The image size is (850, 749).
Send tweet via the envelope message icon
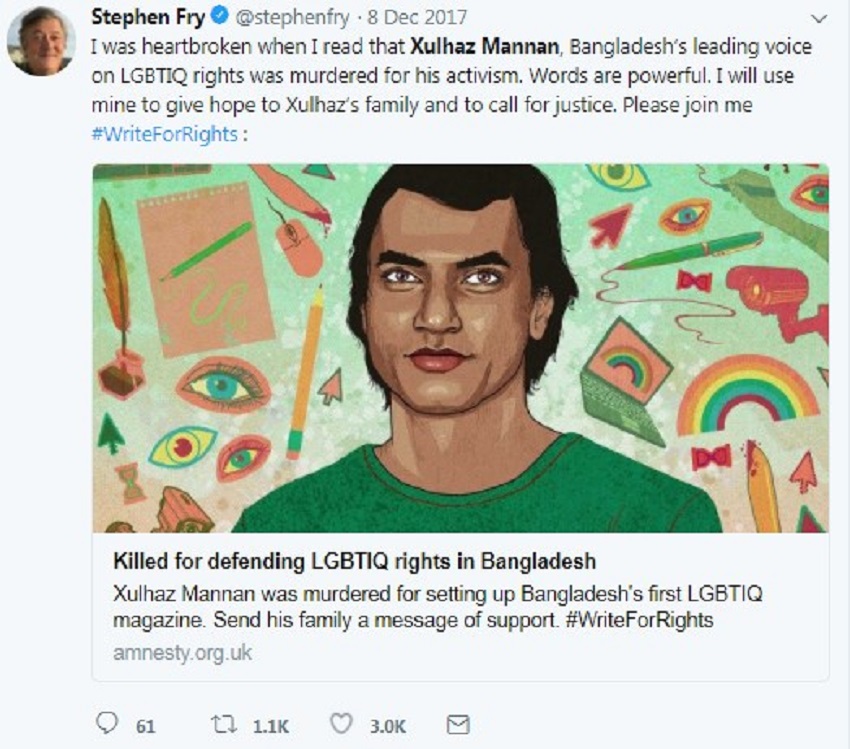tap(457, 723)
